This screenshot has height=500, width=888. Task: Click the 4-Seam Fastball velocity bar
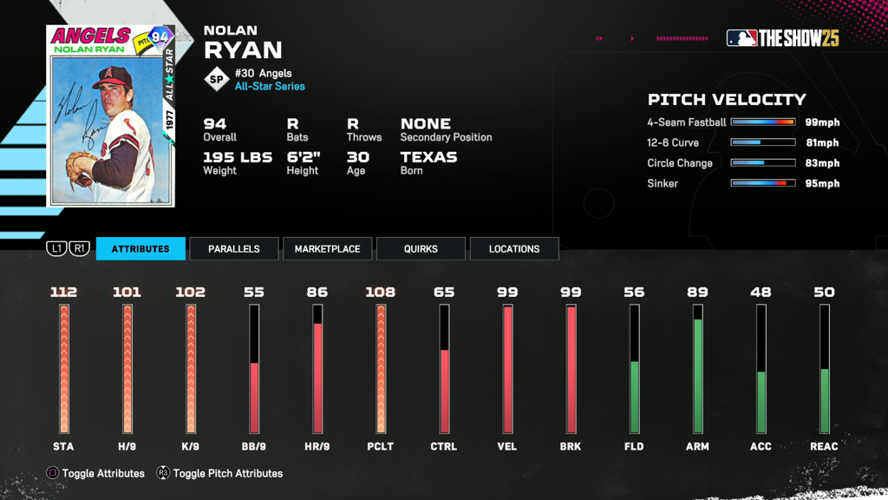(763, 122)
